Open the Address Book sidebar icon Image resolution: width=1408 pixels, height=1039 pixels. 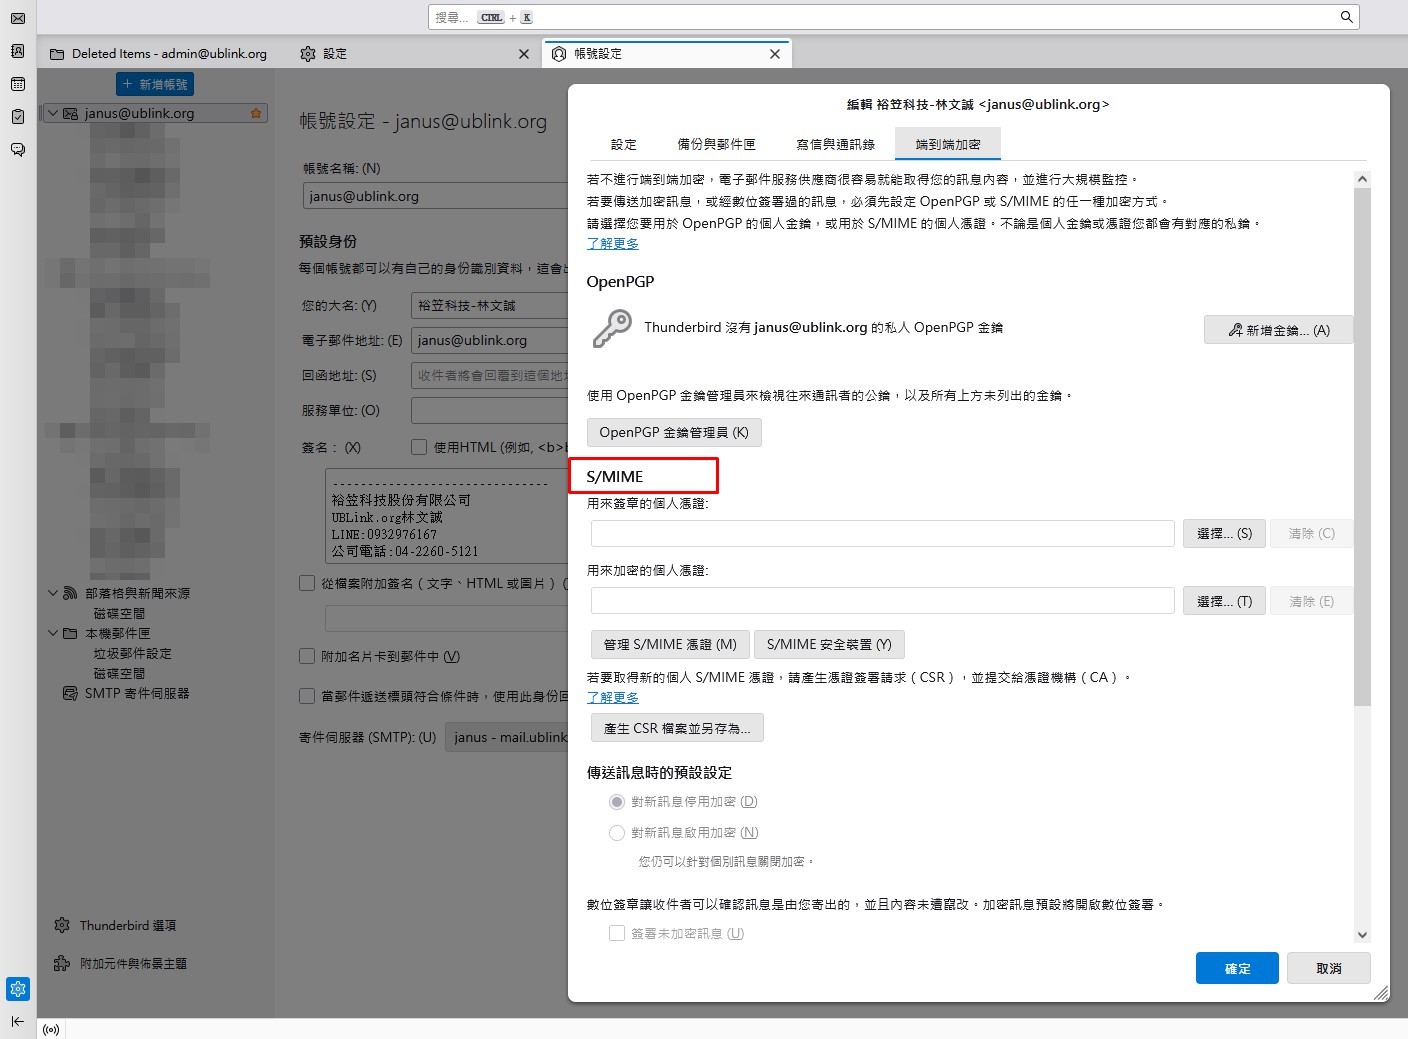(17, 51)
